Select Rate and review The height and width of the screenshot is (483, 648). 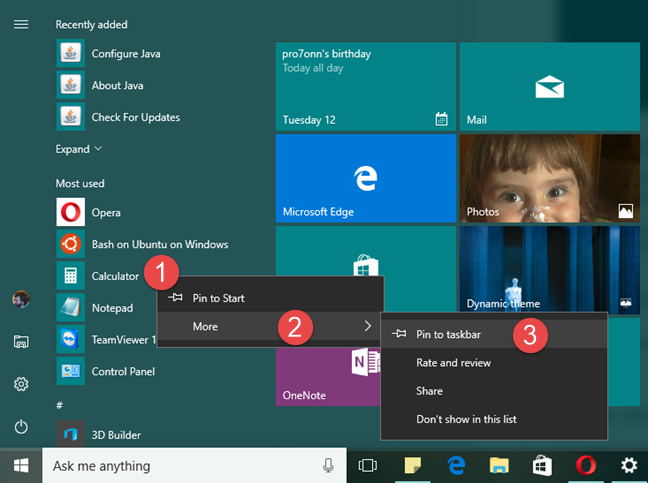point(494,362)
